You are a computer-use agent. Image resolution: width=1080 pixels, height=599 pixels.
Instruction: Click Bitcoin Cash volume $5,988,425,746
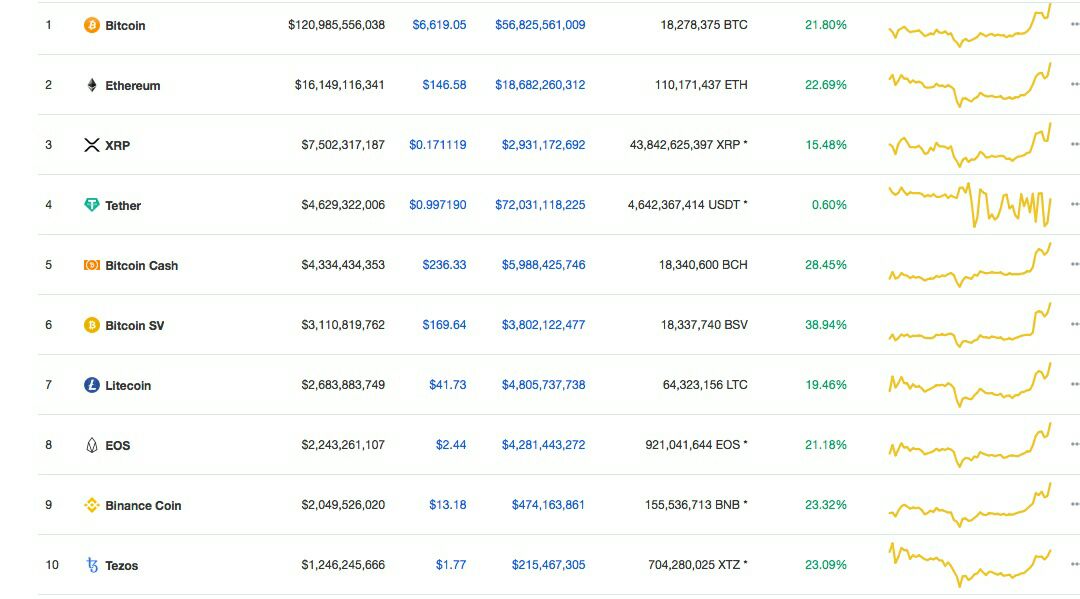pyautogui.click(x=543, y=264)
